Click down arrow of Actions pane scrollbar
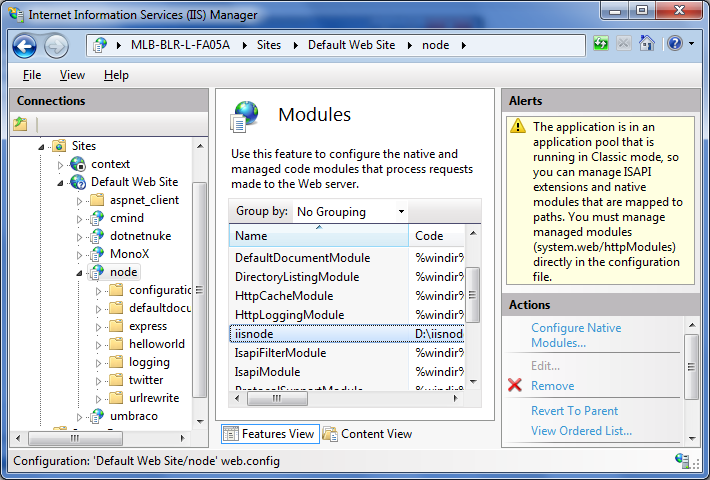This screenshot has height=480, width=710. point(692,438)
